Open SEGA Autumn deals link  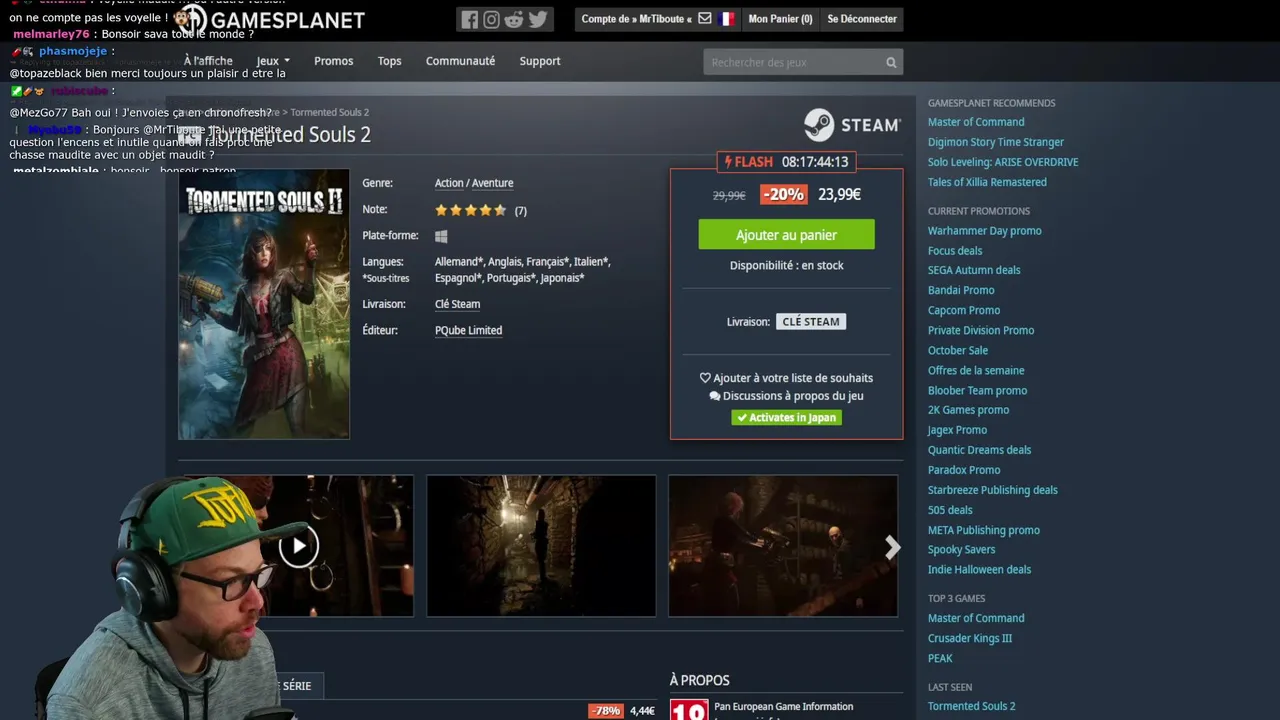(x=974, y=270)
